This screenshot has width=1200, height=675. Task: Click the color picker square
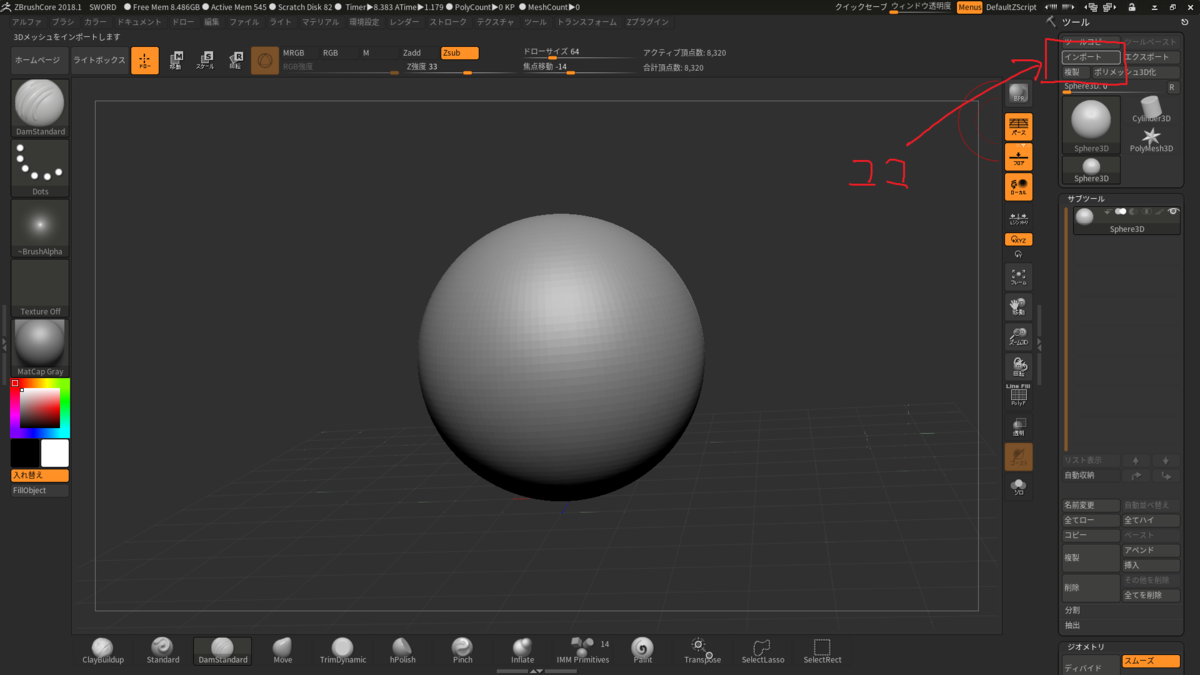(x=40, y=407)
